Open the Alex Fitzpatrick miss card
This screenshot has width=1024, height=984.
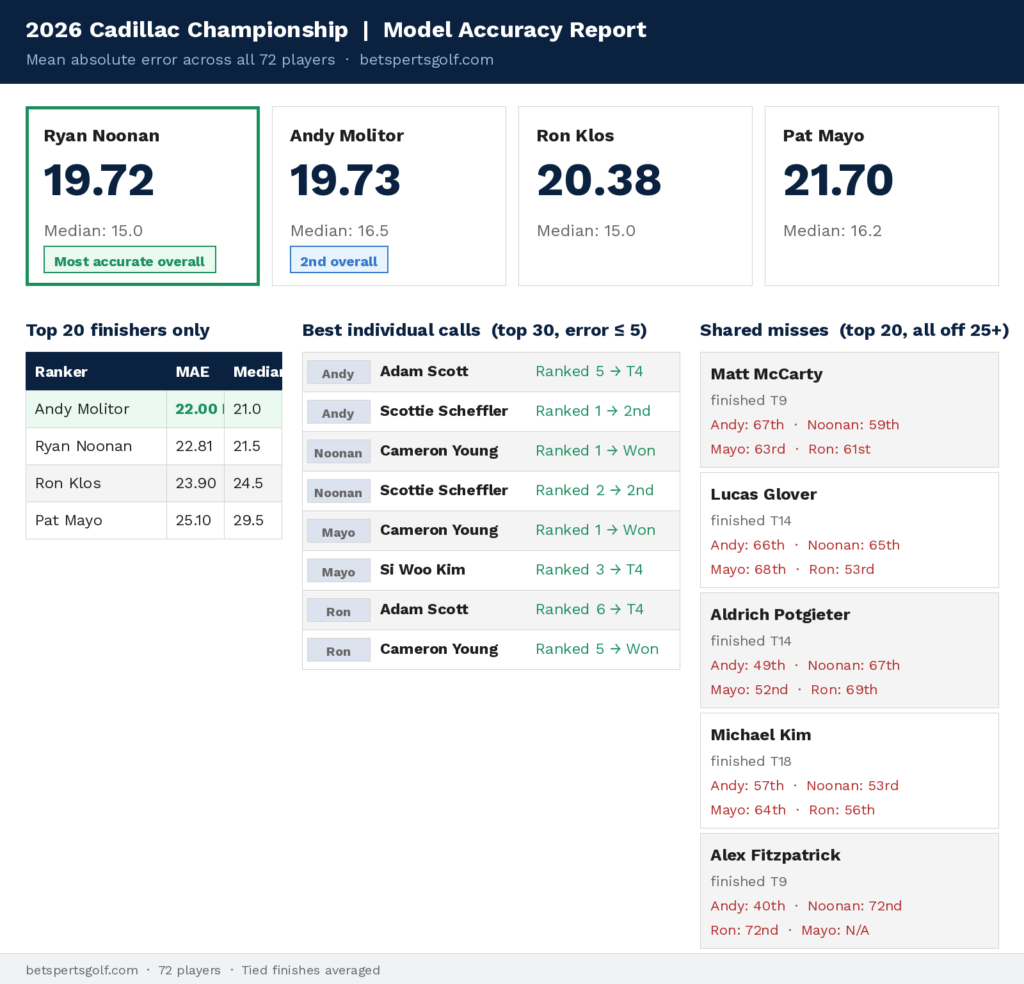tap(849, 891)
